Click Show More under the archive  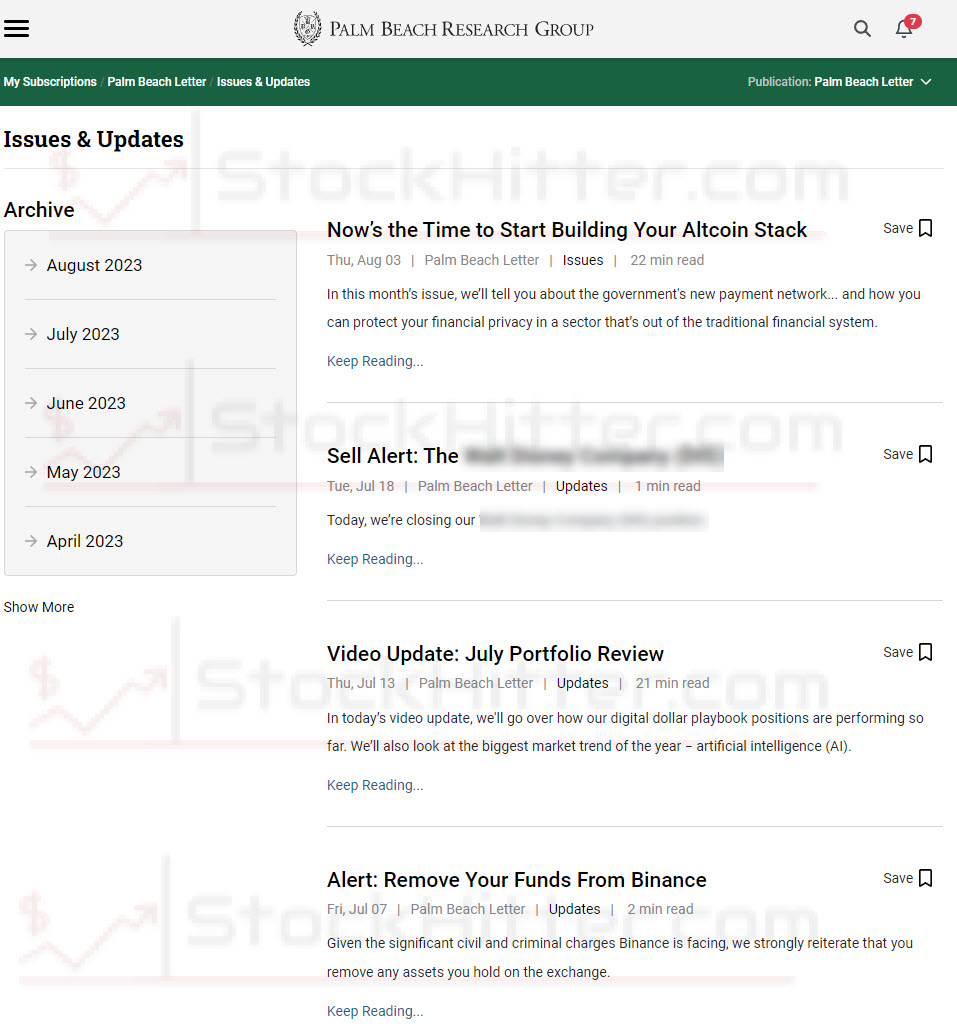[x=39, y=607]
